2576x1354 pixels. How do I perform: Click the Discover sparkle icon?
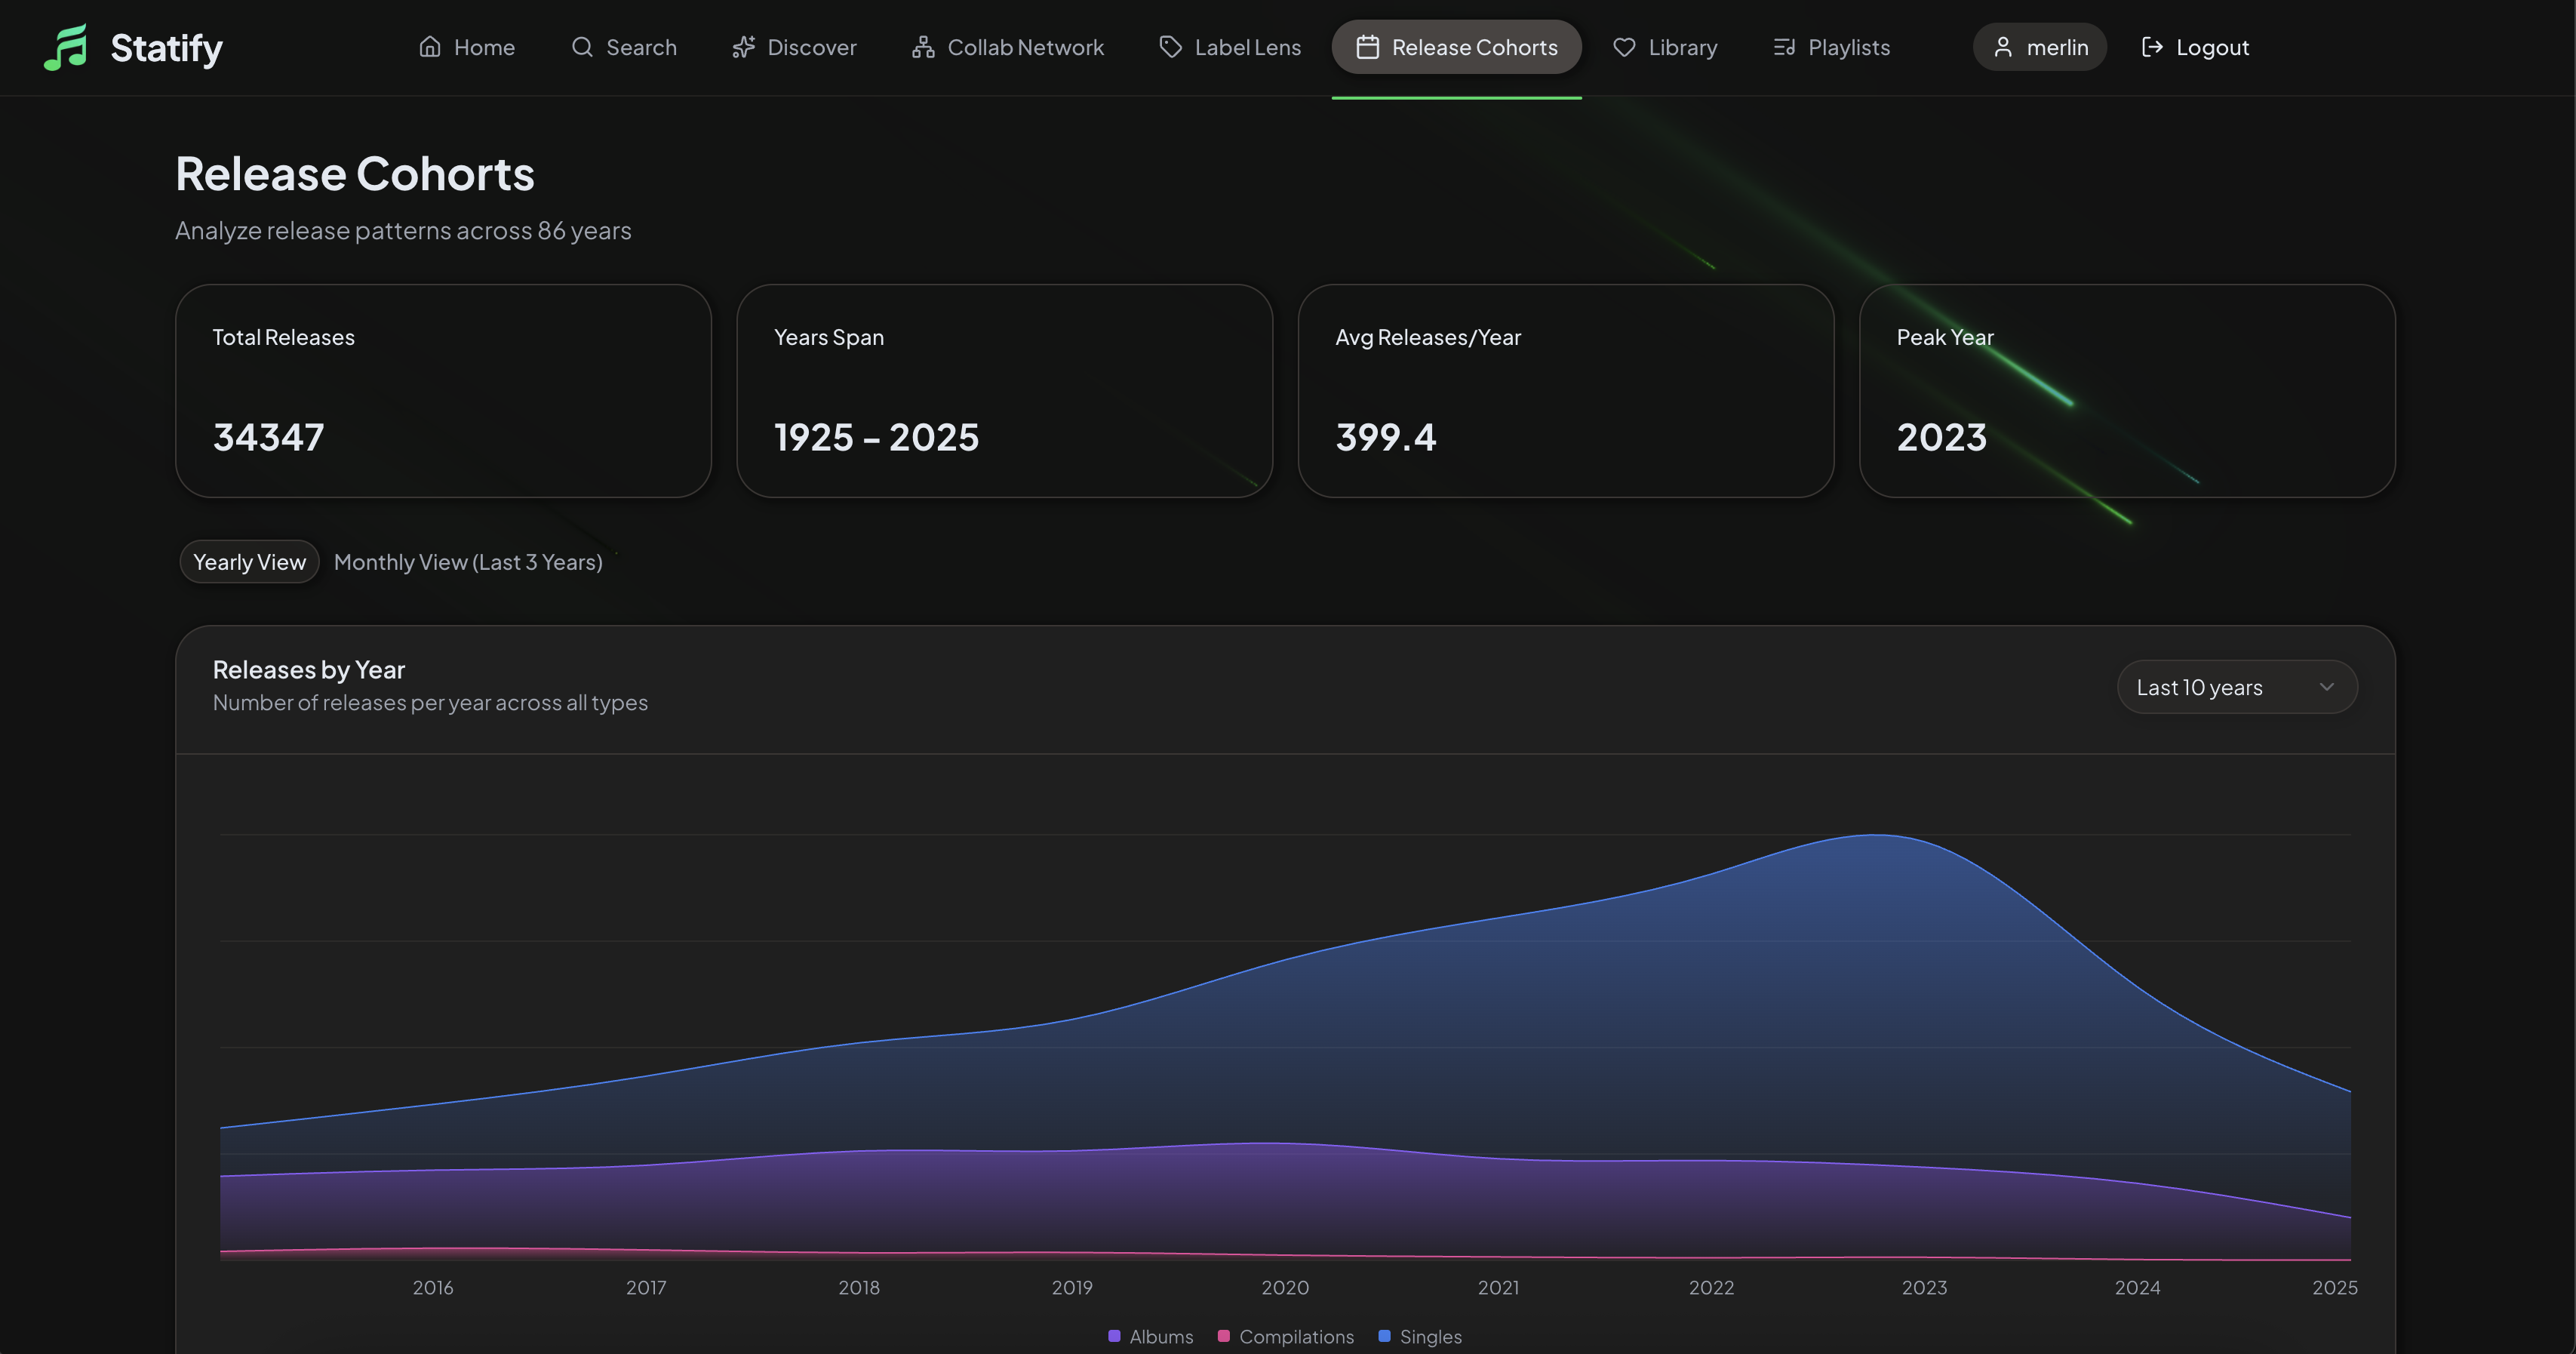point(743,47)
